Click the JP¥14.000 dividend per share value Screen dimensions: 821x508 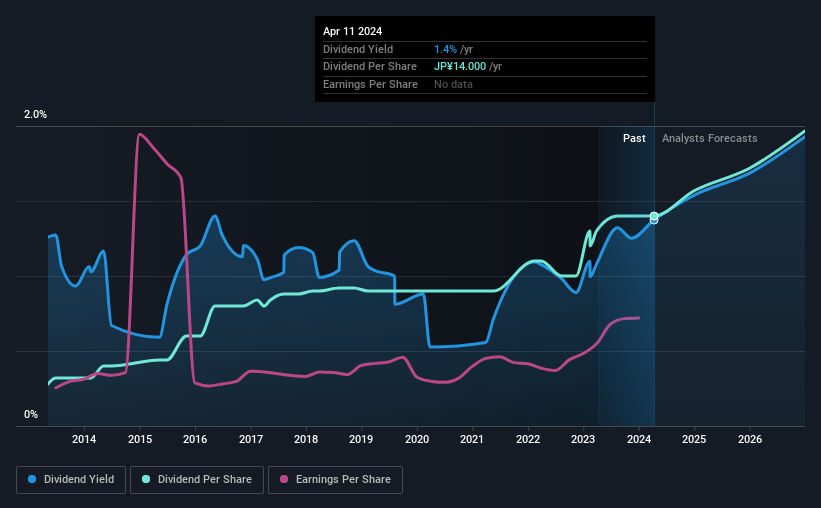pyautogui.click(x=460, y=67)
